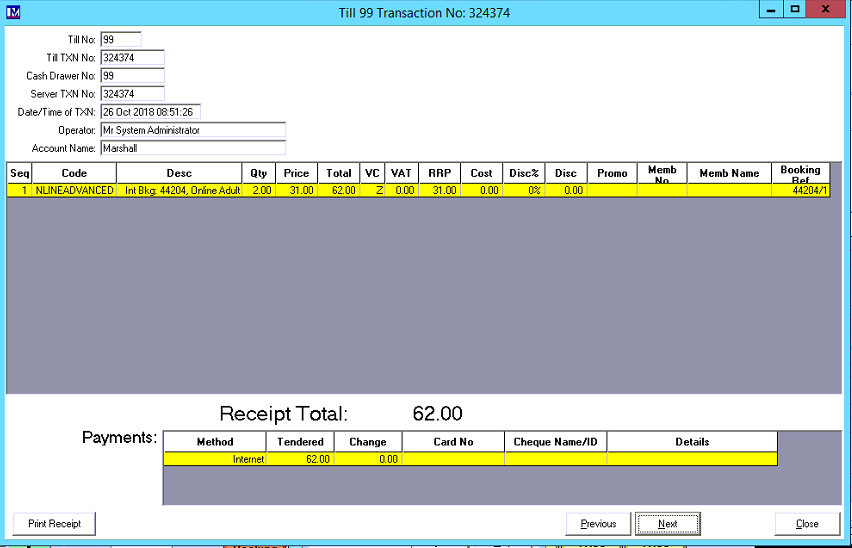Click the red X window close button
852x548 pixels.
[826, 9]
